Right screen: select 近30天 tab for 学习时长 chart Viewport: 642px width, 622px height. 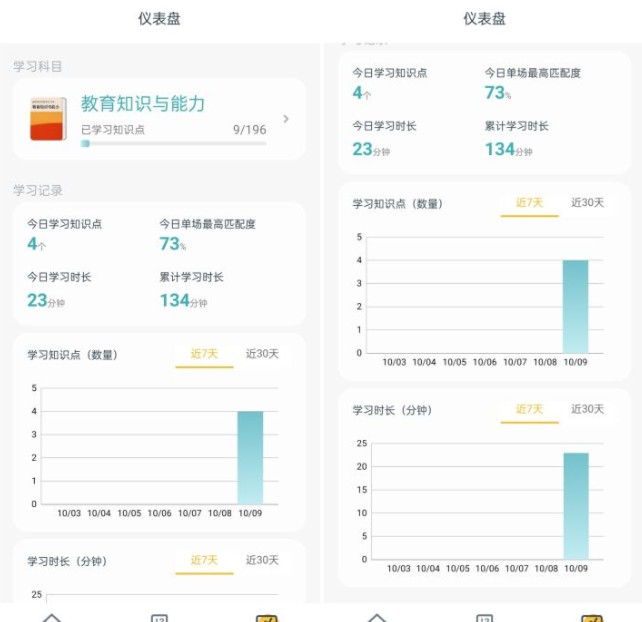click(x=588, y=409)
